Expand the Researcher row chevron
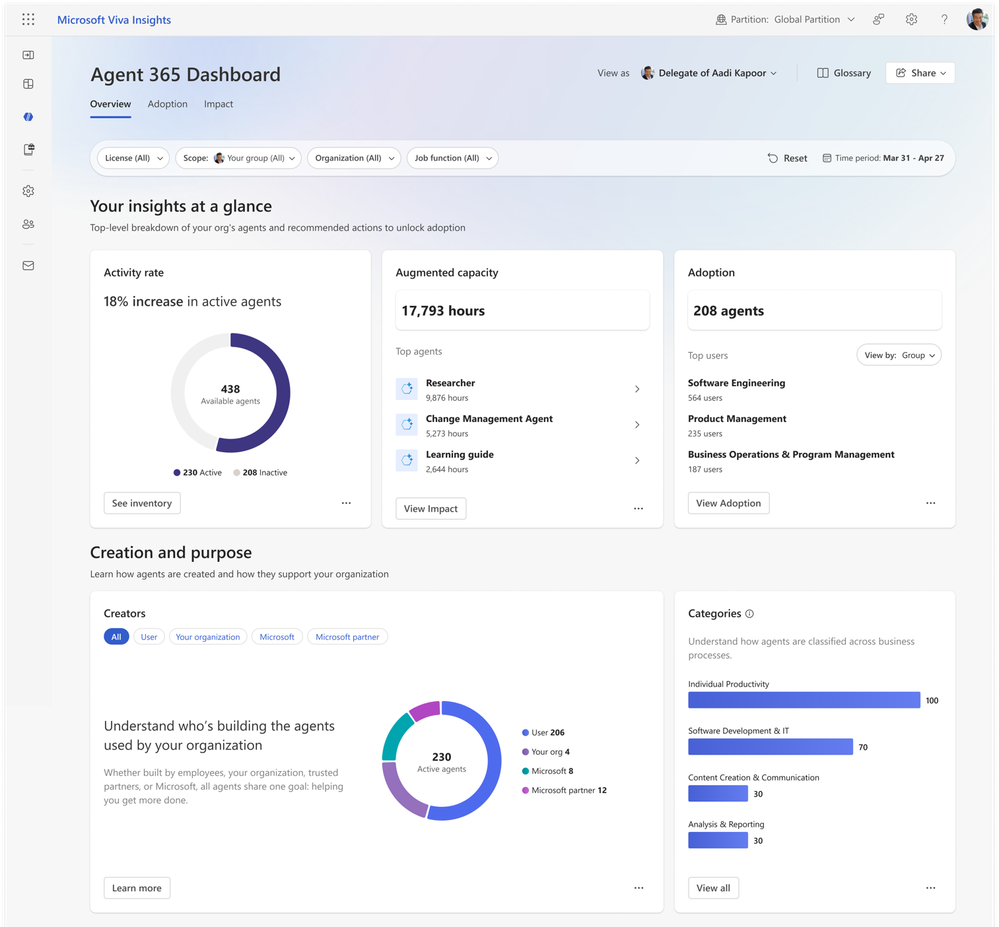999x927 pixels. pyautogui.click(x=637, y=389)
